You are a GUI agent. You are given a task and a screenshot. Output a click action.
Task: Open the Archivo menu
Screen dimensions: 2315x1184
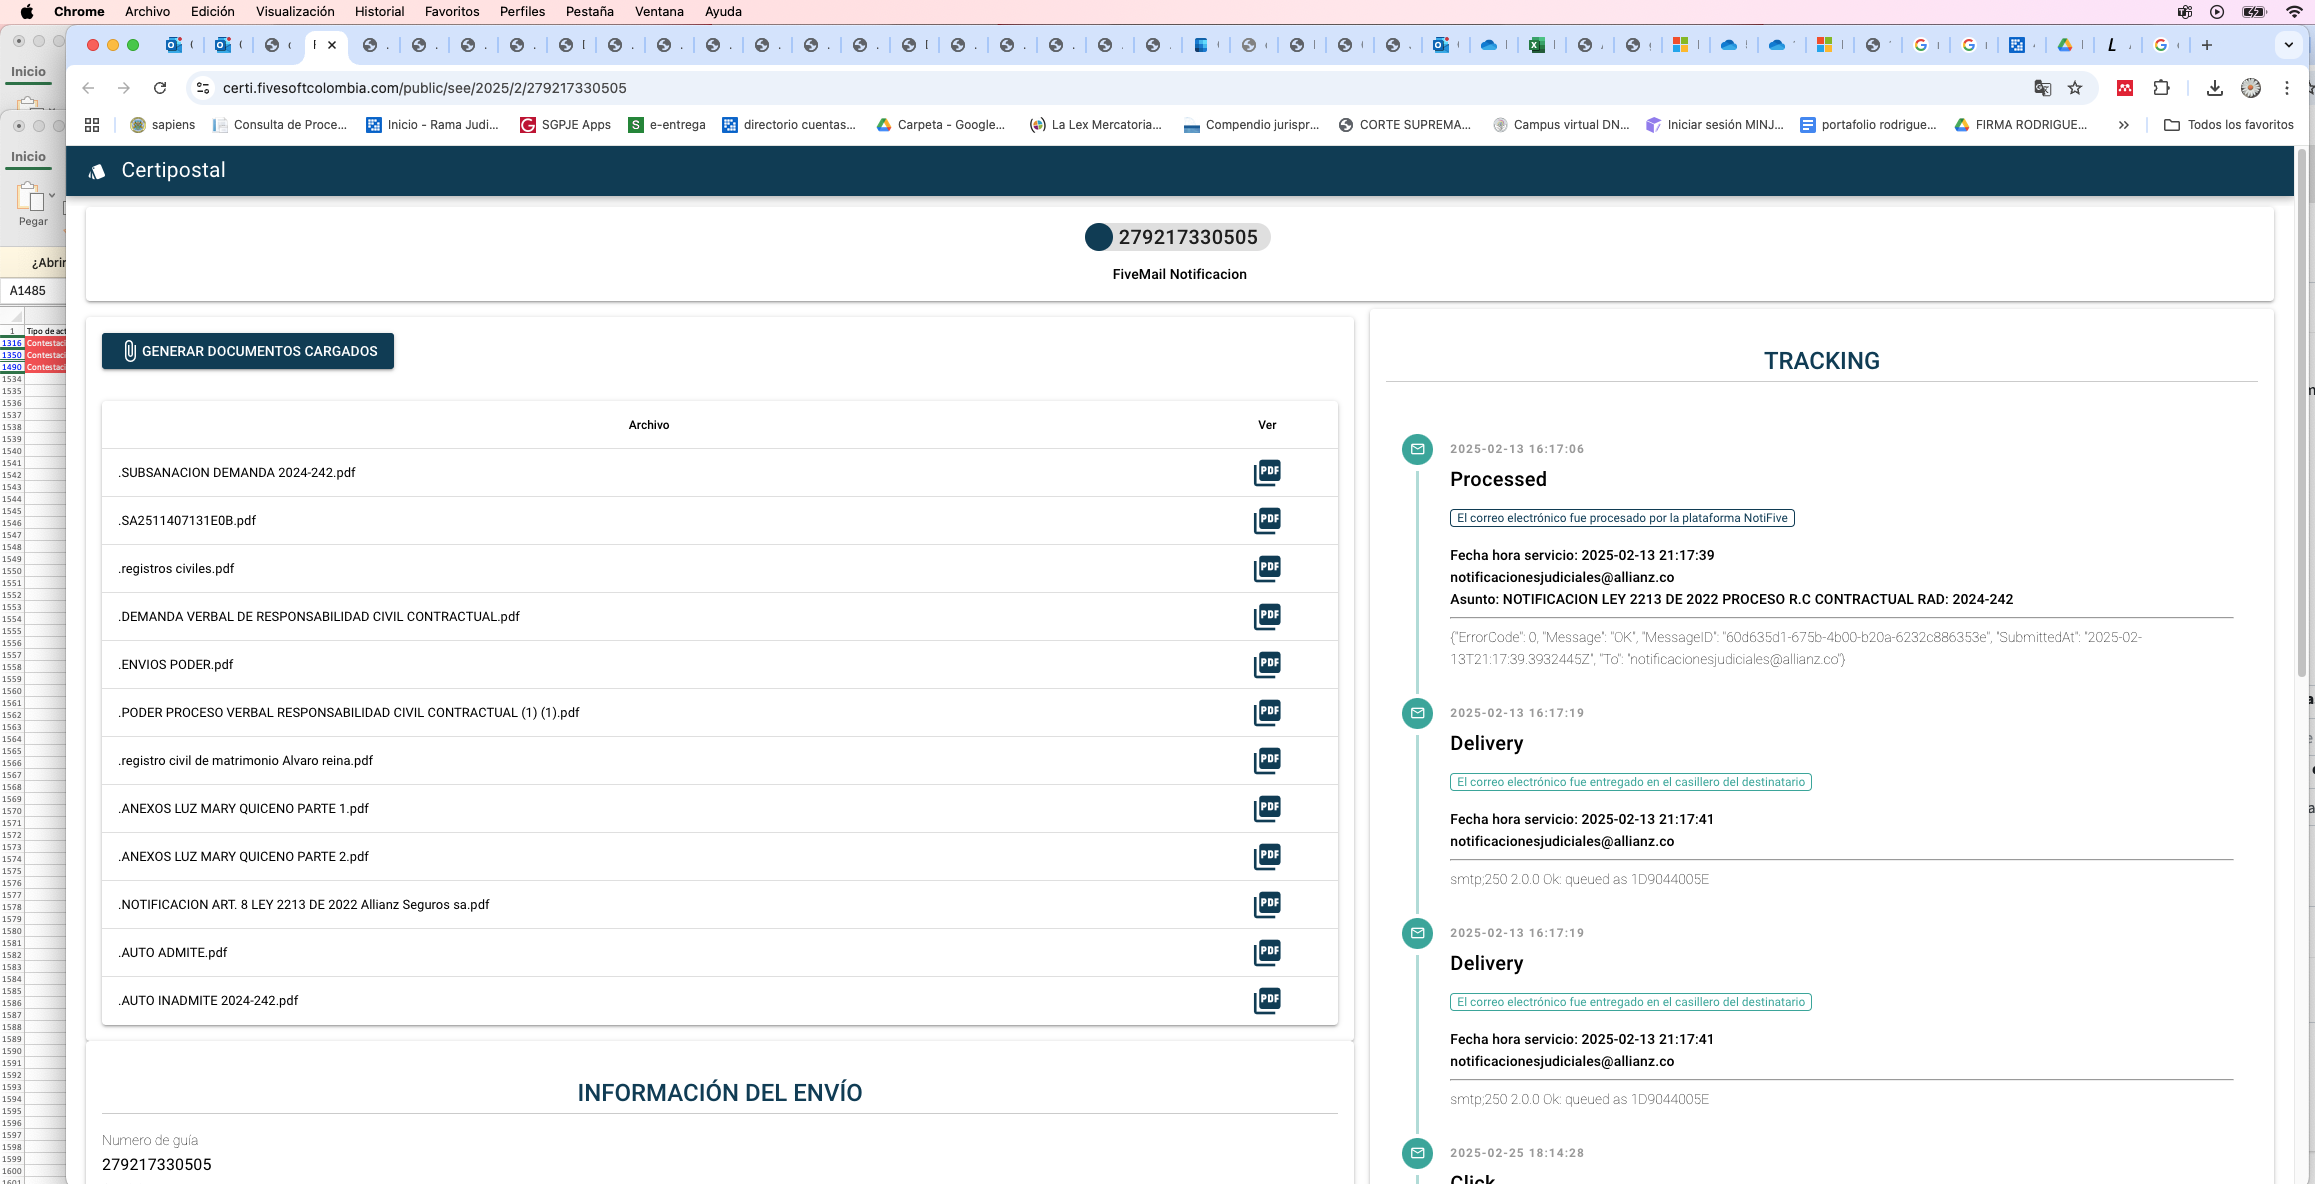[x=147, y=11]
